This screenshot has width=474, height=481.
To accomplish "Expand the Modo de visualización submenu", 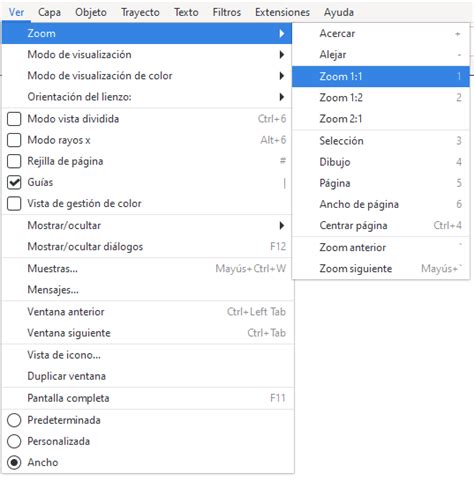I will [x=147, y=55].
